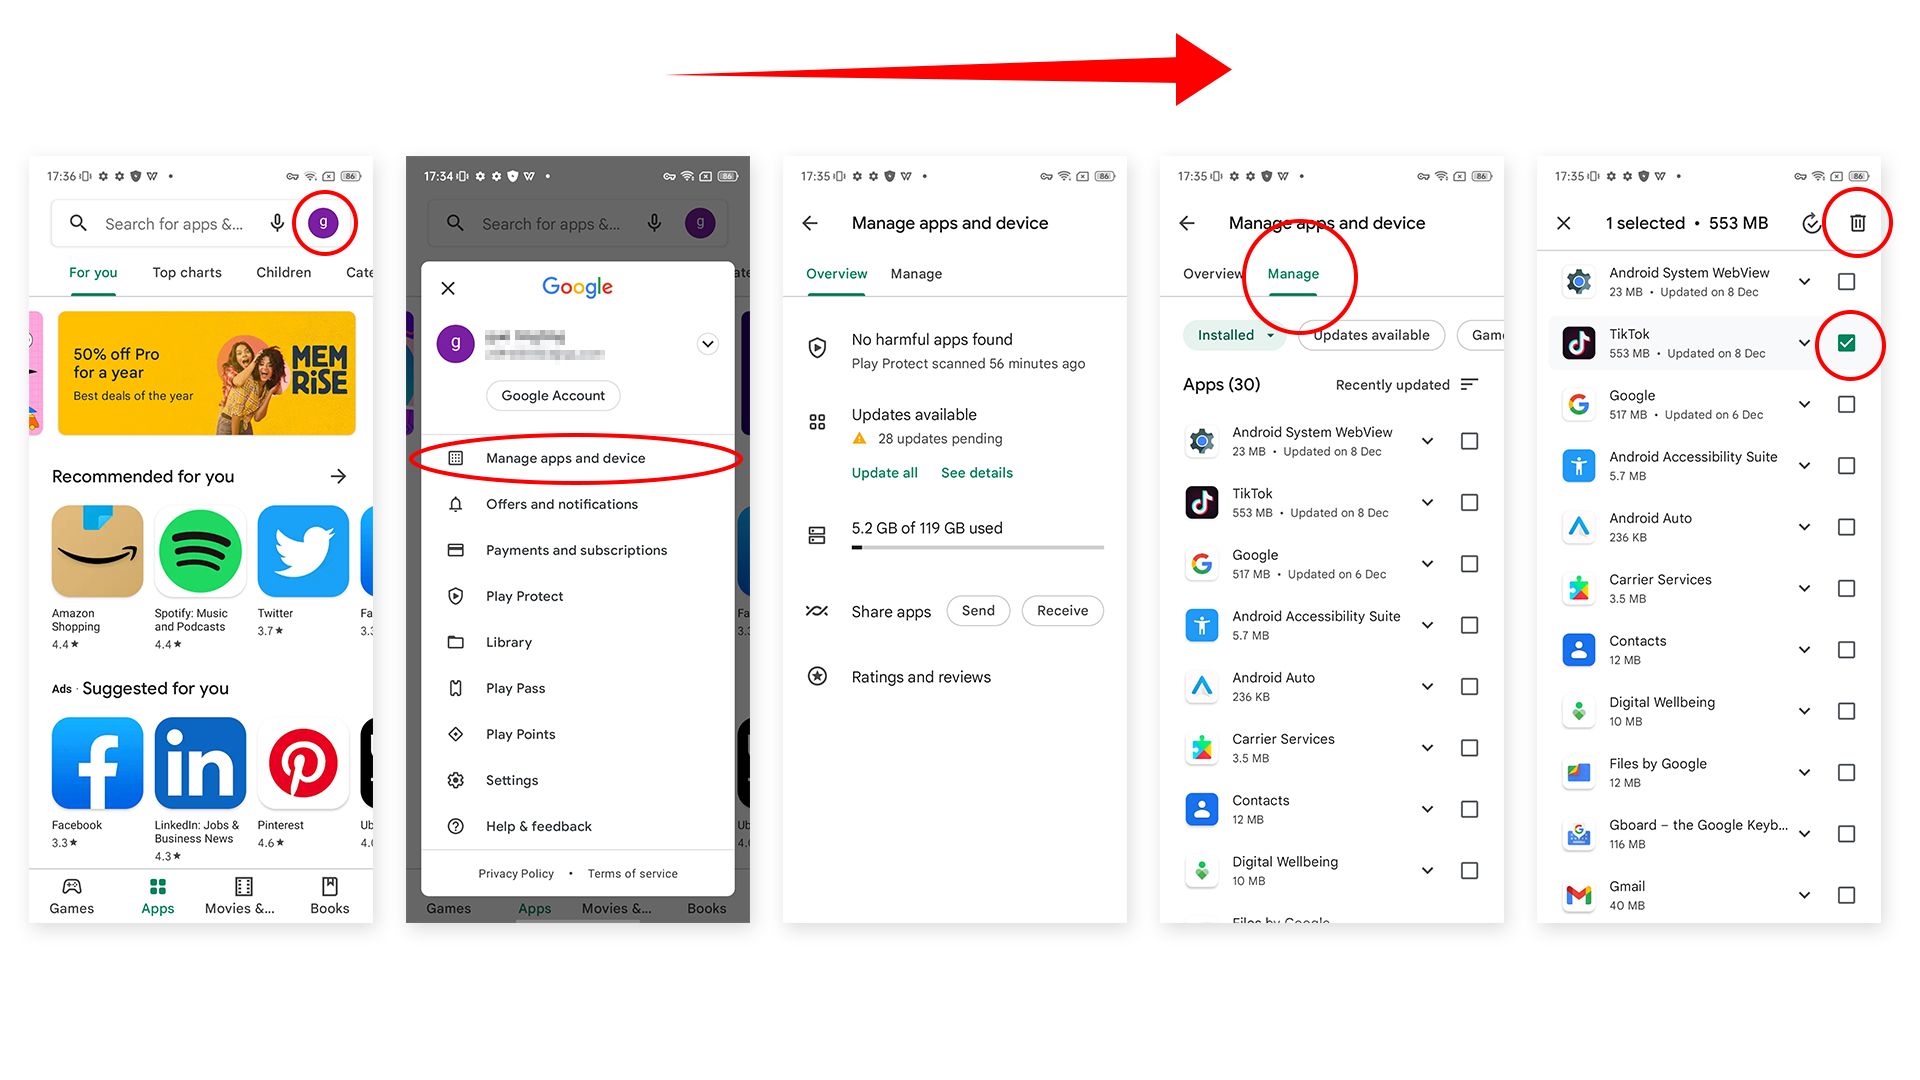Check TikTok checkbox in Apps (30) list

[1469, 502]
